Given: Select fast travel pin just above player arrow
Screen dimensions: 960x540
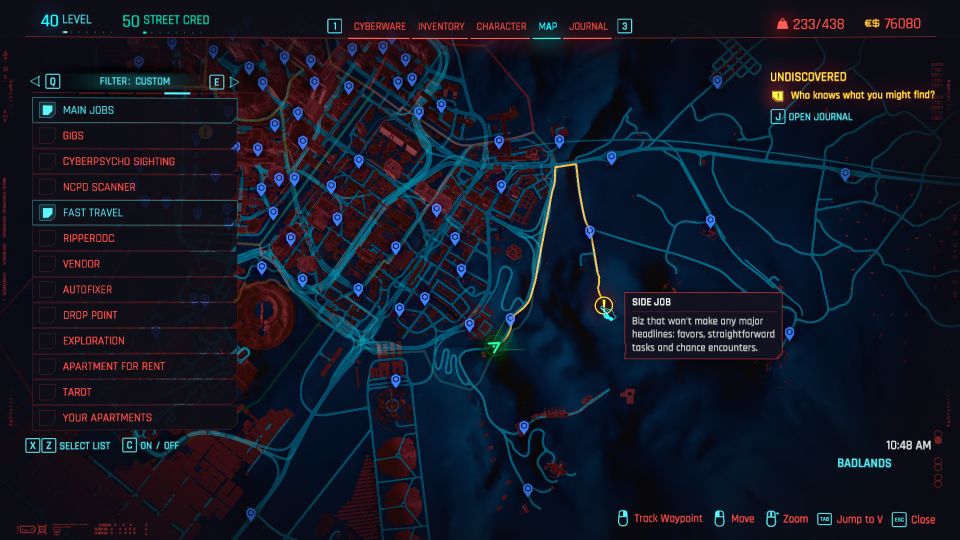Looking at the screenshot, I should [x=510, y=320].
